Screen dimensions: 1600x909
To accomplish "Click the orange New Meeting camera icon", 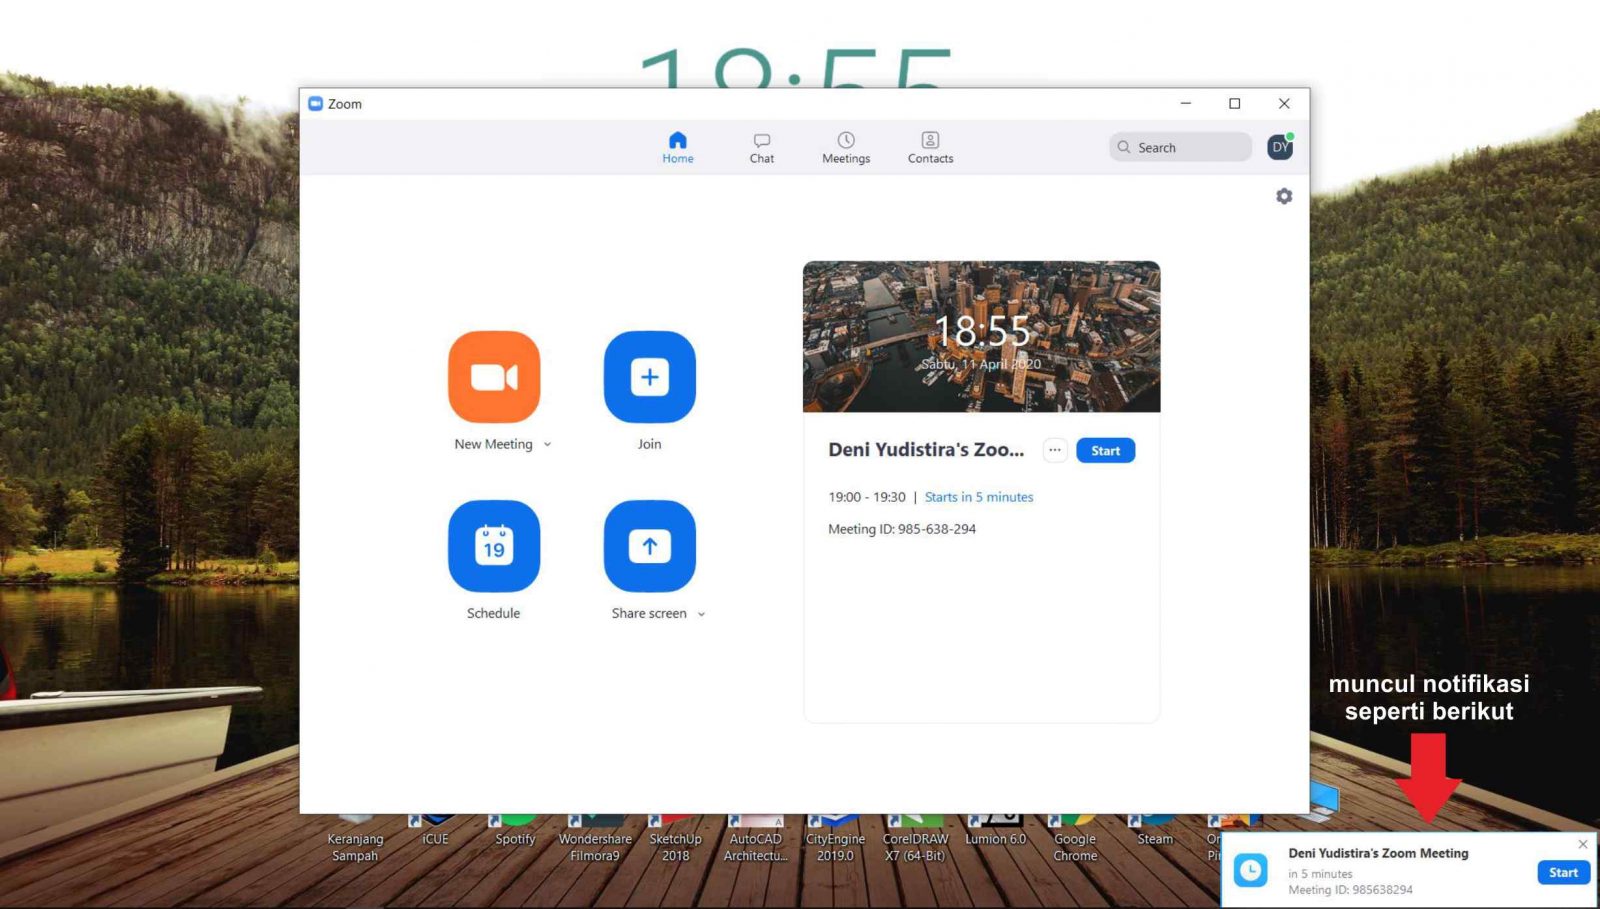I will [494, 377].
